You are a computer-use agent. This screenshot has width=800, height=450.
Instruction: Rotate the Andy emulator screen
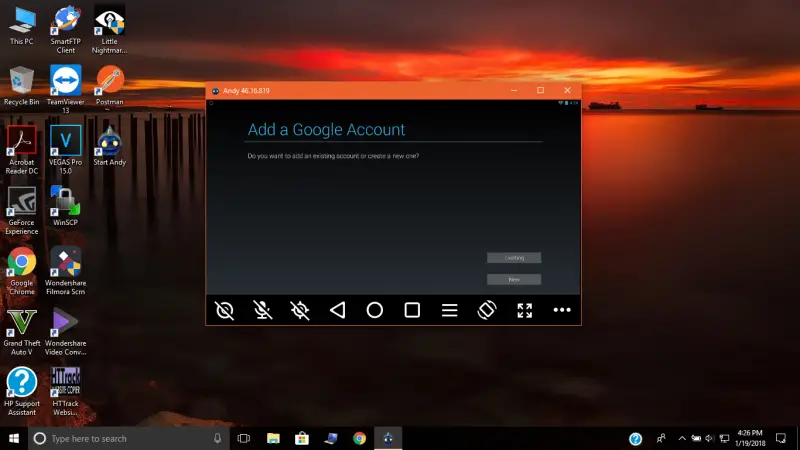coord(487,310)
